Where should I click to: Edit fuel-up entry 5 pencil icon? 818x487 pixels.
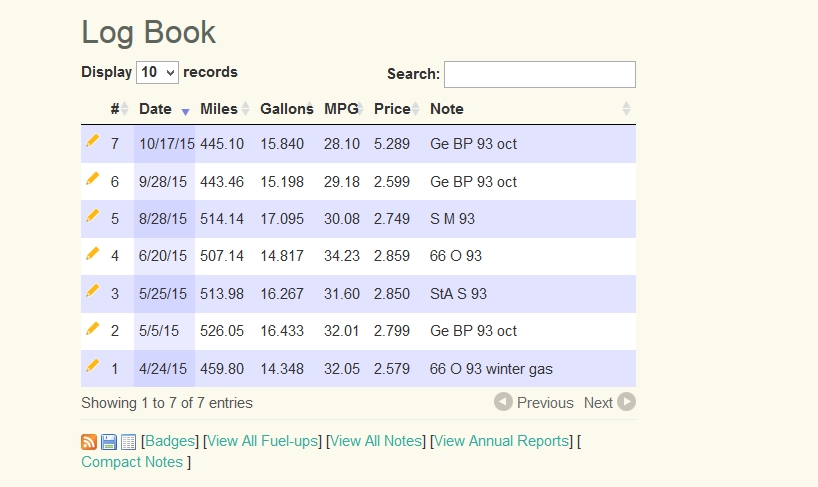92,215
